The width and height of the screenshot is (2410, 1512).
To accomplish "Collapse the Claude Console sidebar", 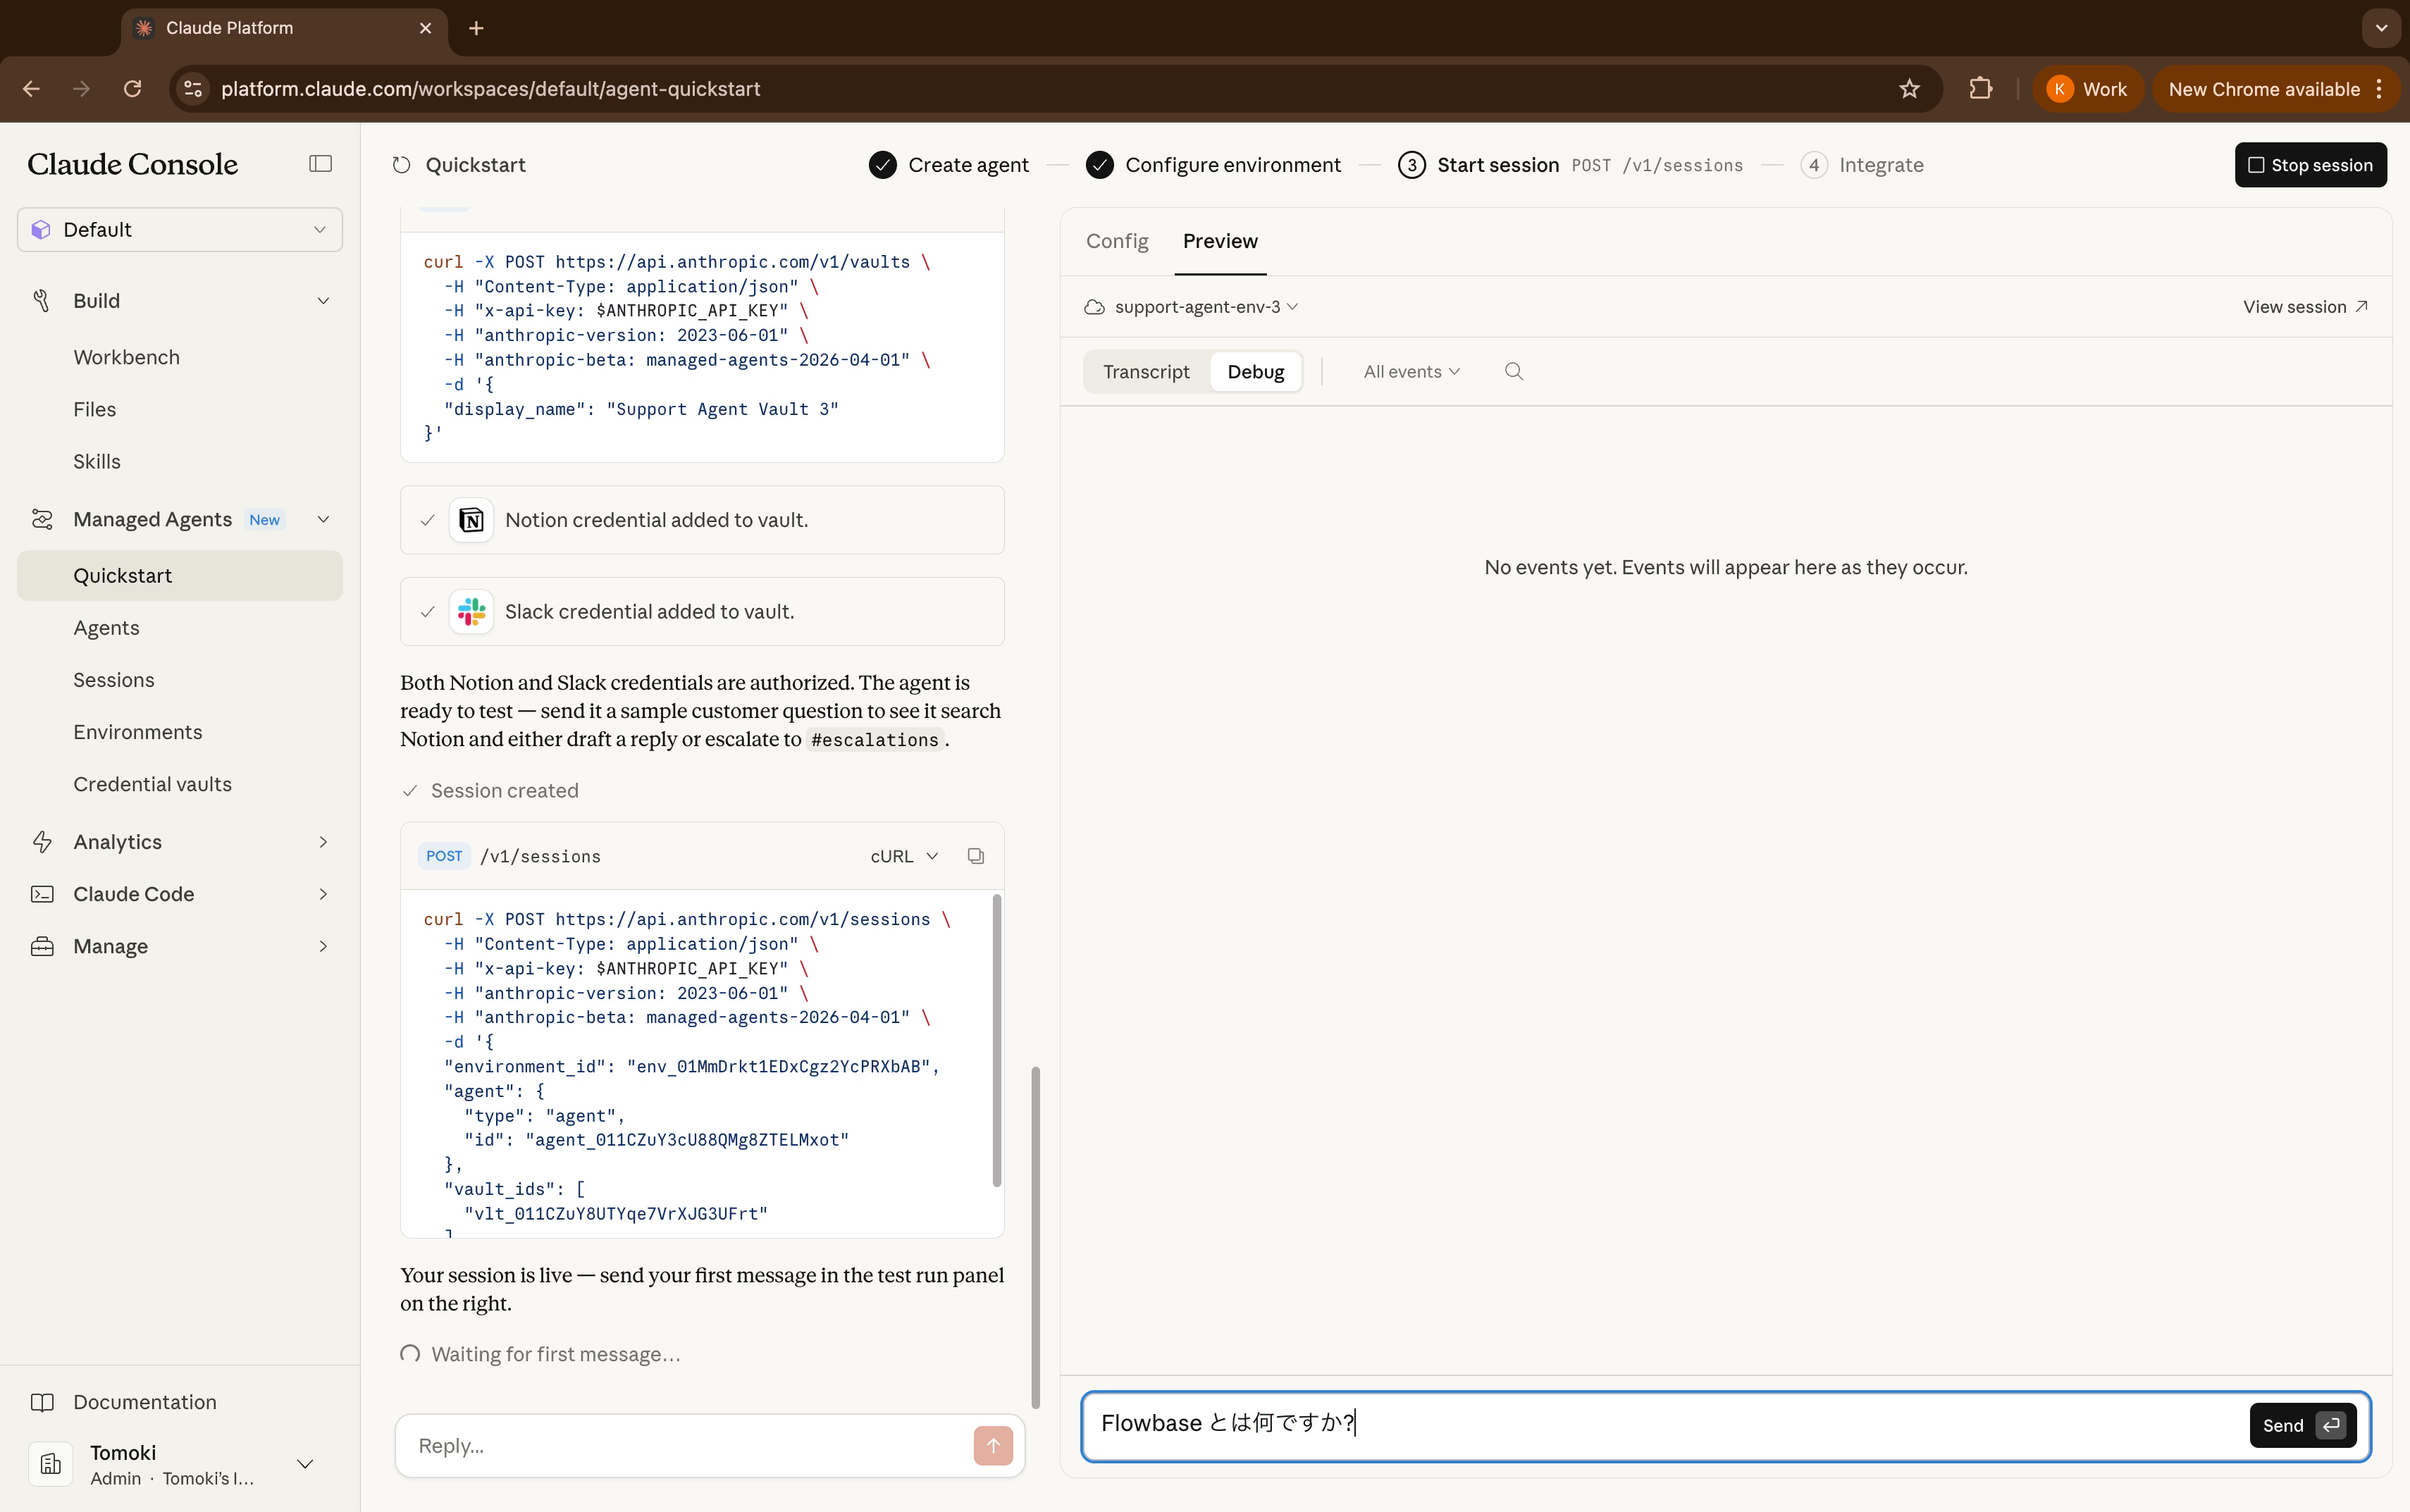I will tap(320, 164).
